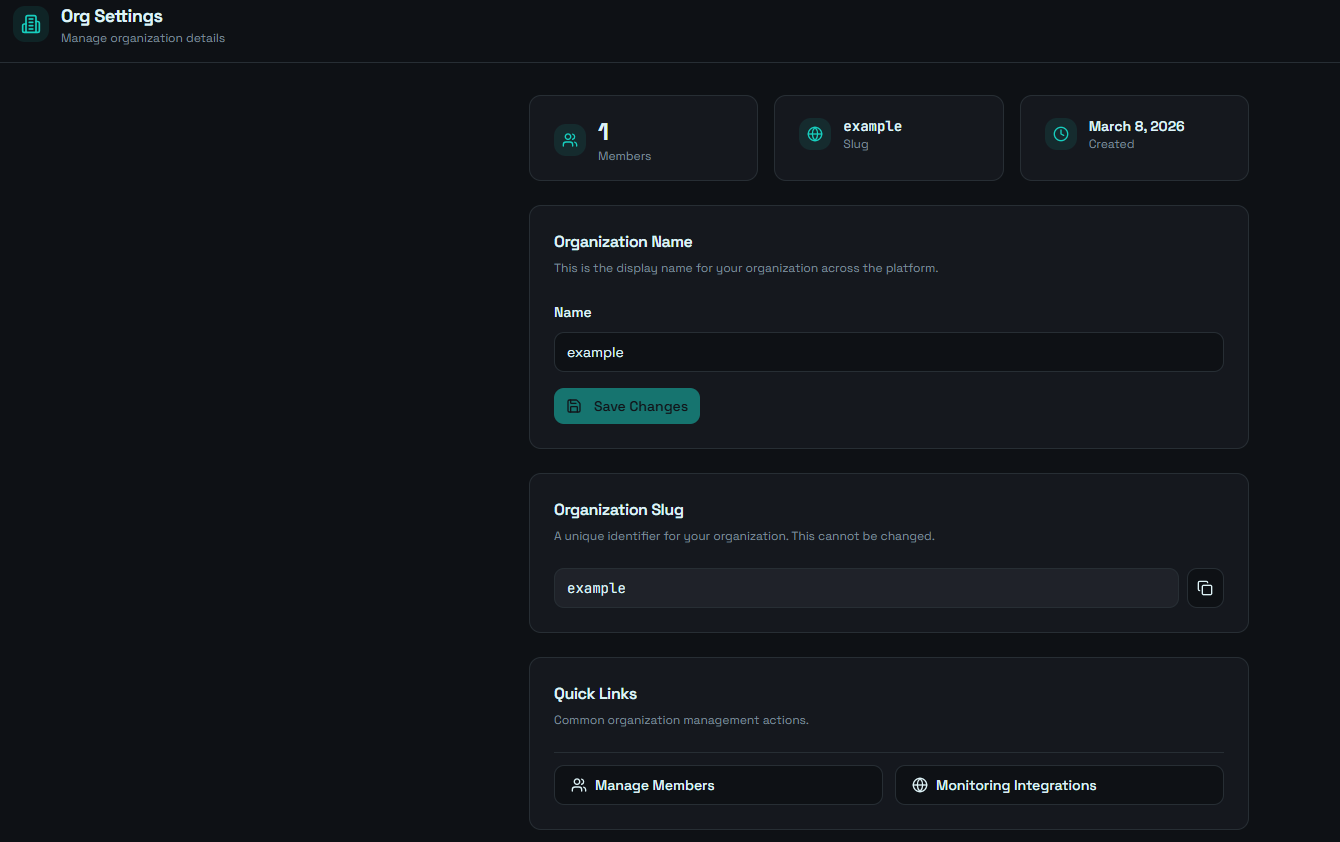The width and height of the screenshot is (1340, 842).
Task: Click the 'Quick Links' section heading
Action: coord(596,694)
